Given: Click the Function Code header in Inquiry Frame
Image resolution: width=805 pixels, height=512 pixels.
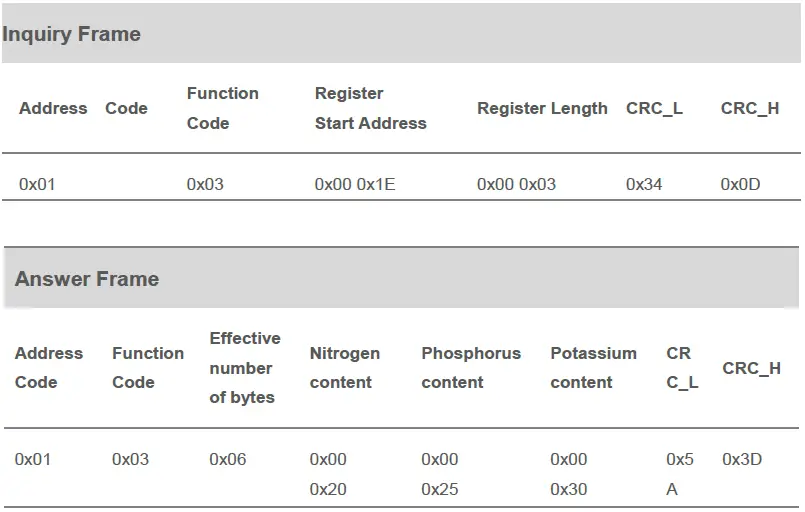Looking at the screenshot, I should pyautogui.click(x=222, y=108).
